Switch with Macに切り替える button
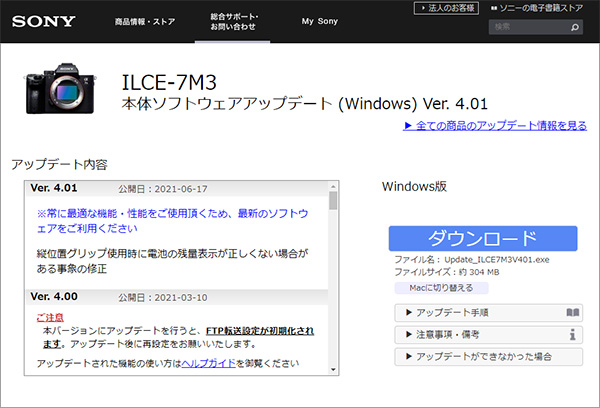The image size is (600, 408). pyautogui.click(x=441, y=288)
